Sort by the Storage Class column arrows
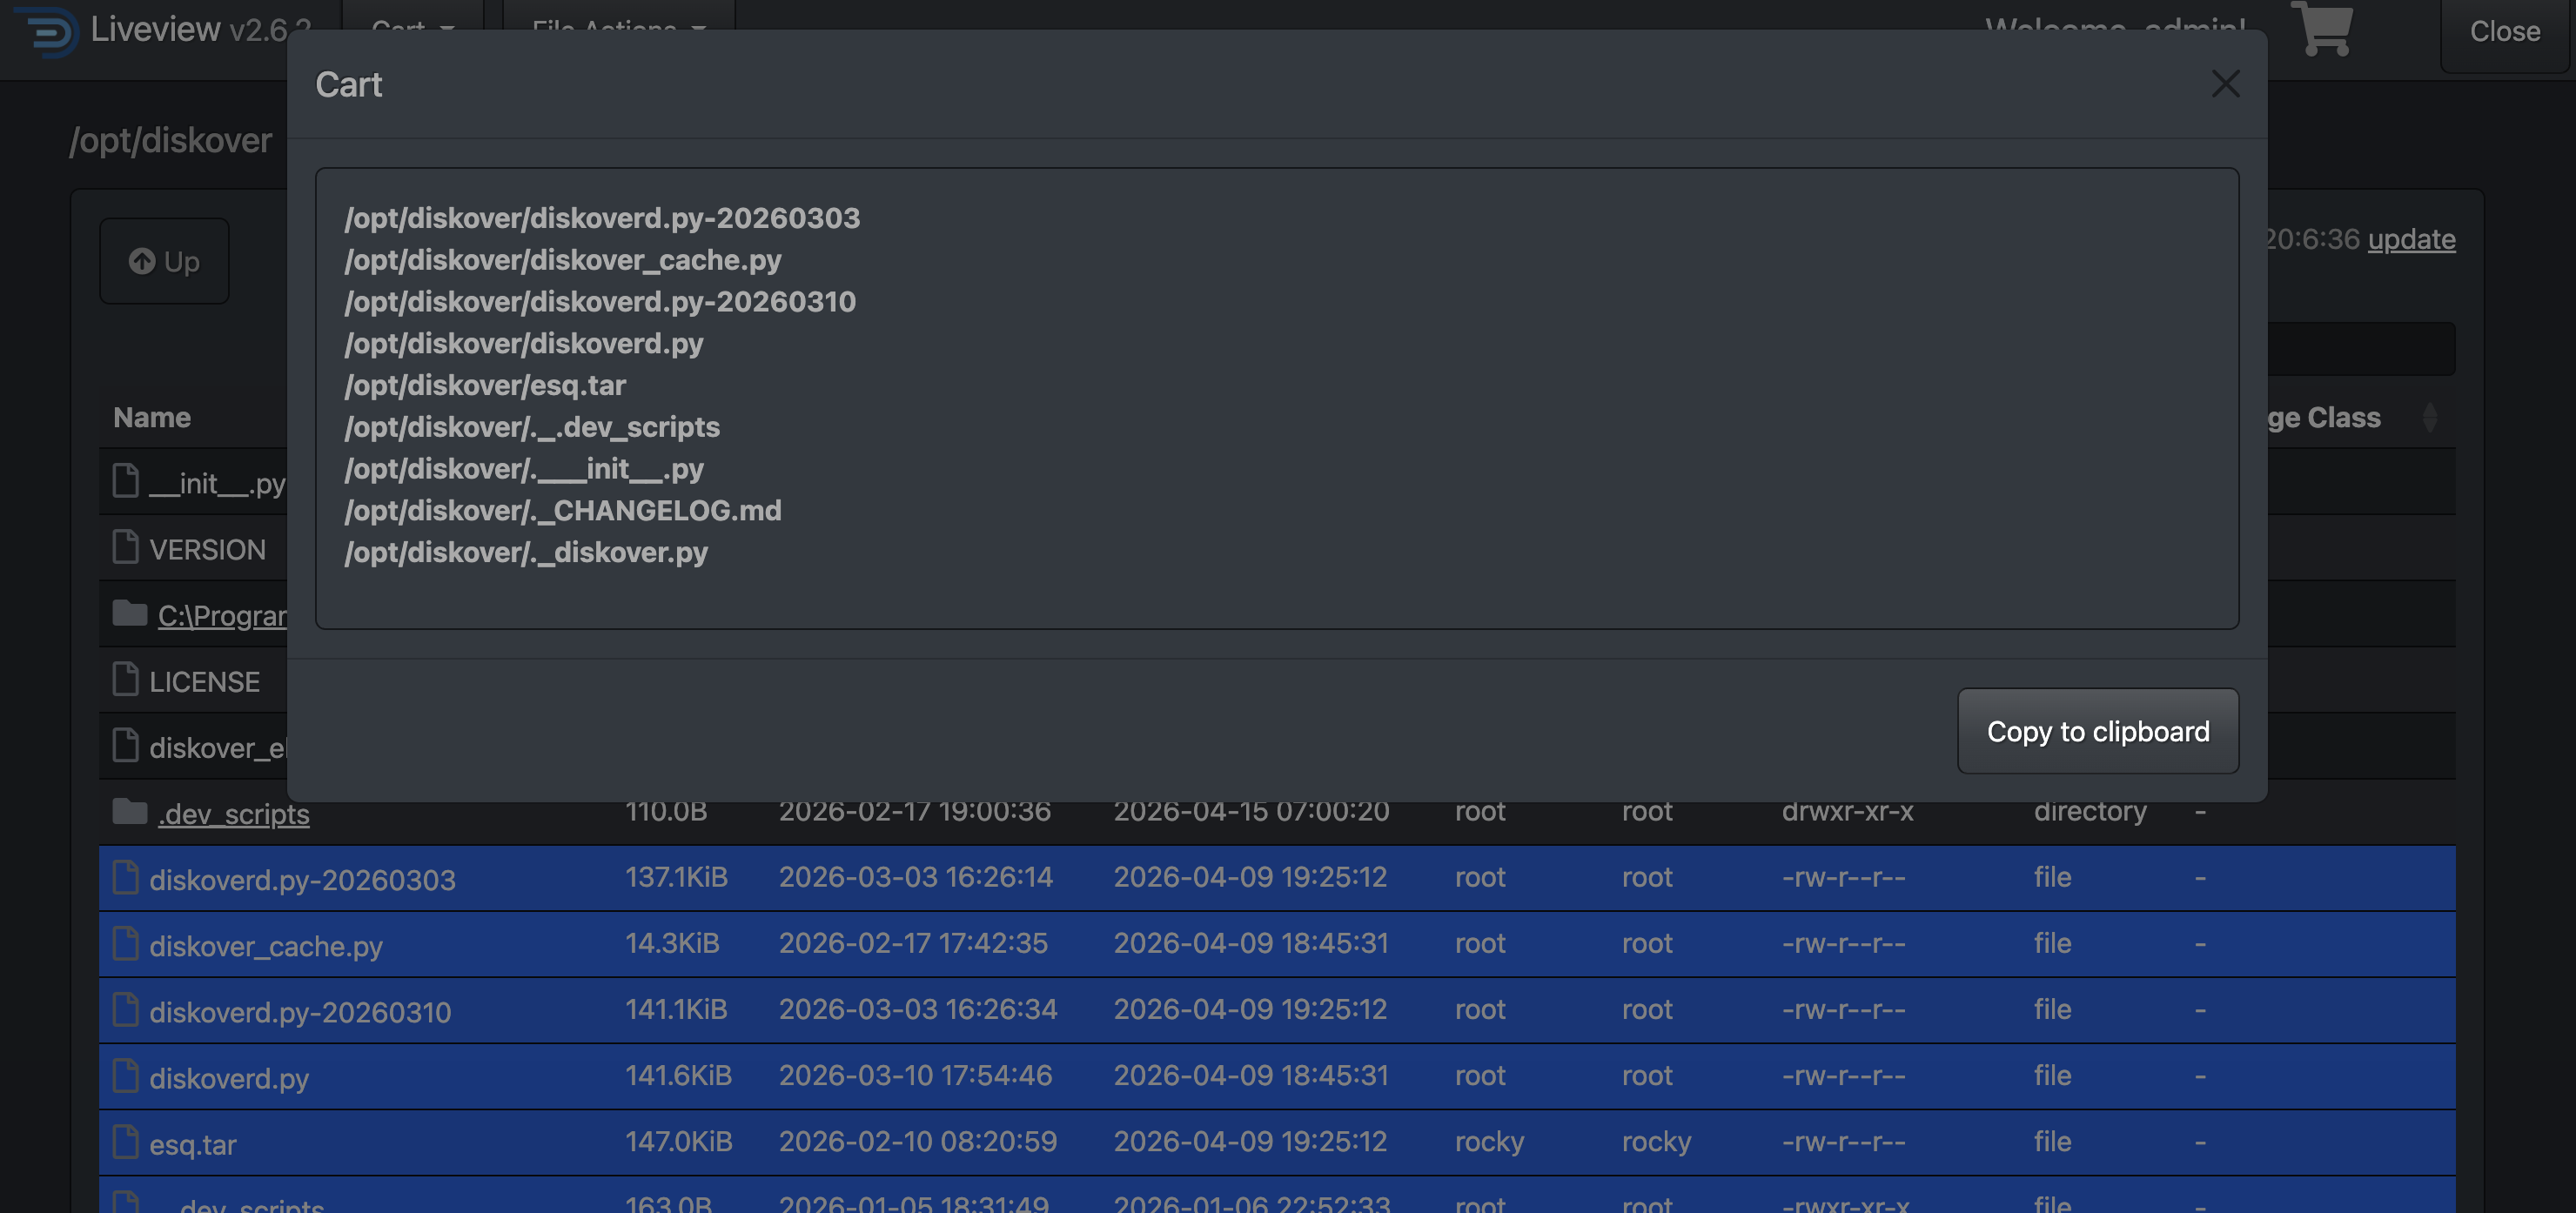This screenshot has height=1213, width=2576. click(2430, 417)
